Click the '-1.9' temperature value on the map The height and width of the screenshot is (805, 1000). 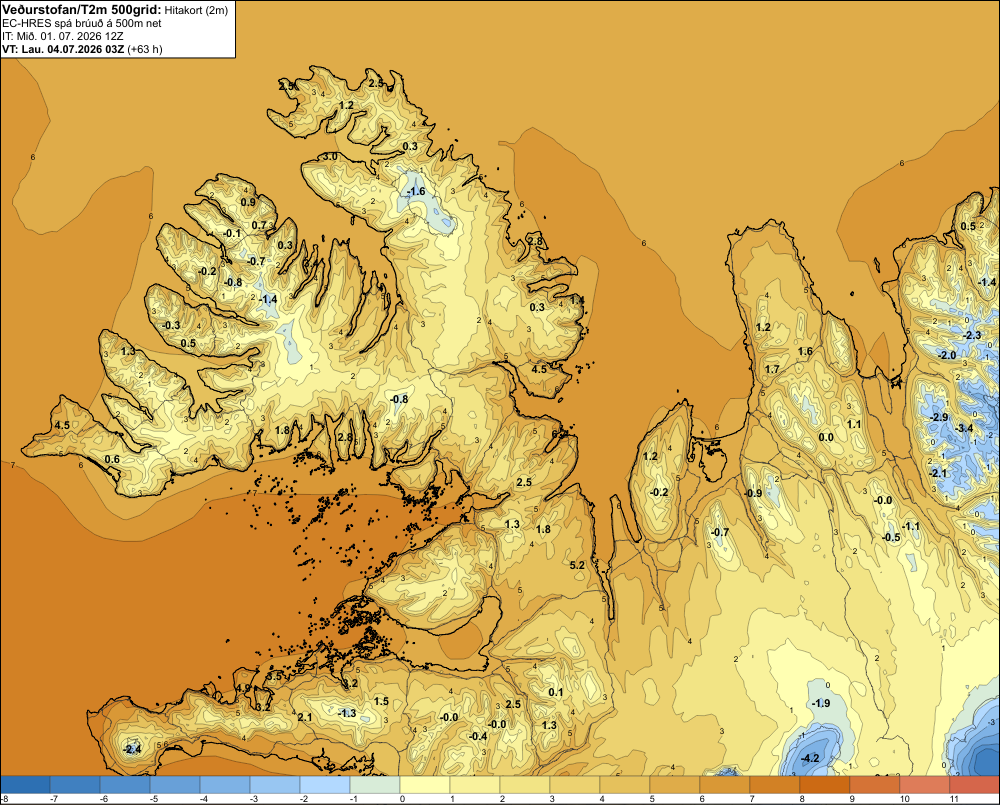point(821,703)
